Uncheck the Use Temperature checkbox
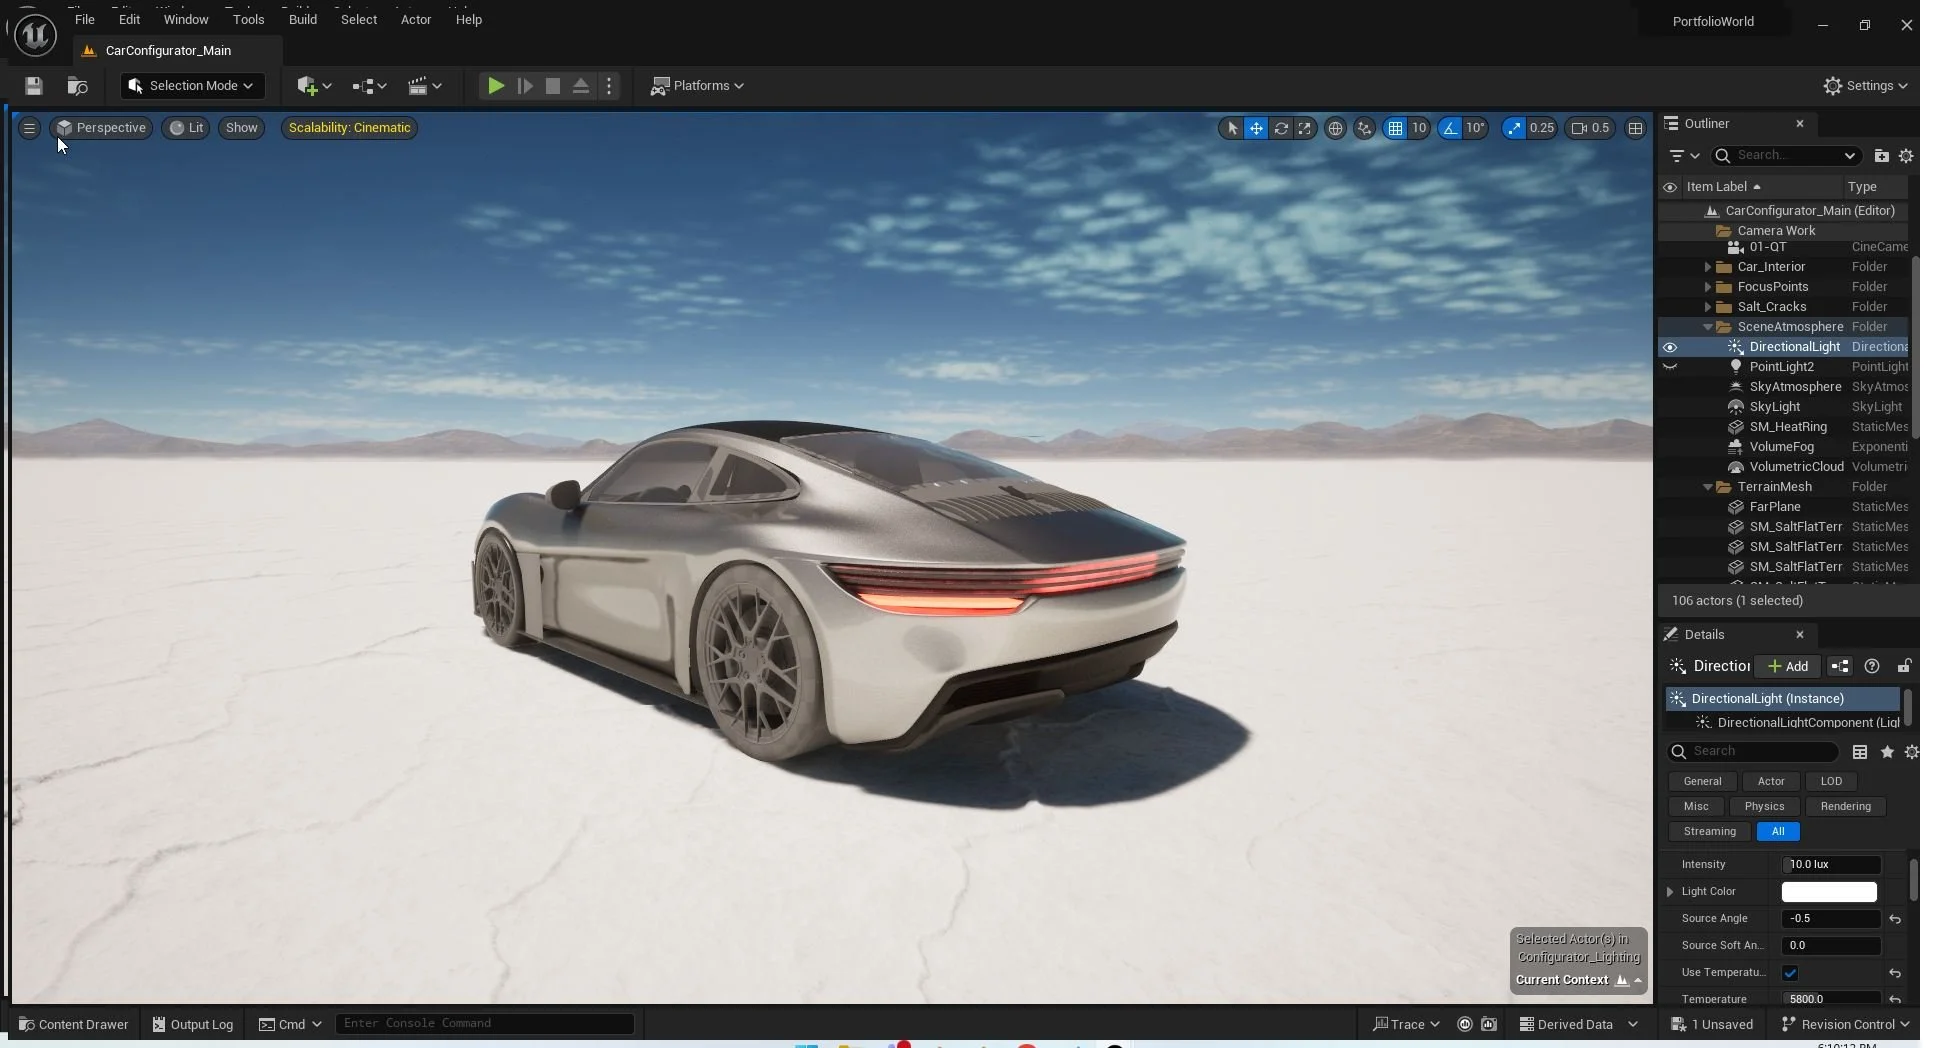The width and height of the screenshot is (1936, 1048). click(1790, 973)
